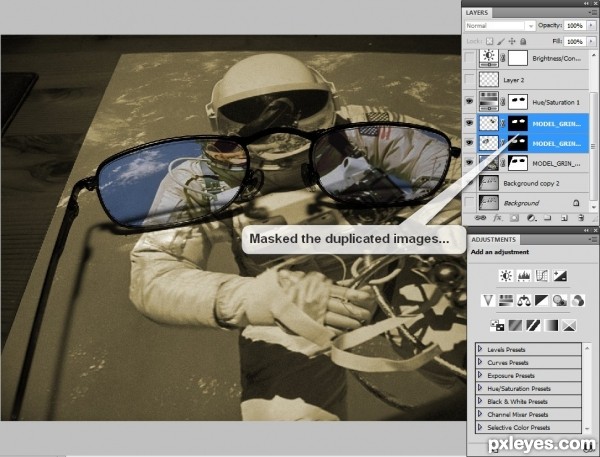This screenshot has height=457, width=600.
Task: Collapse the Layers panel to icons
Action: (x=587, y=3)
